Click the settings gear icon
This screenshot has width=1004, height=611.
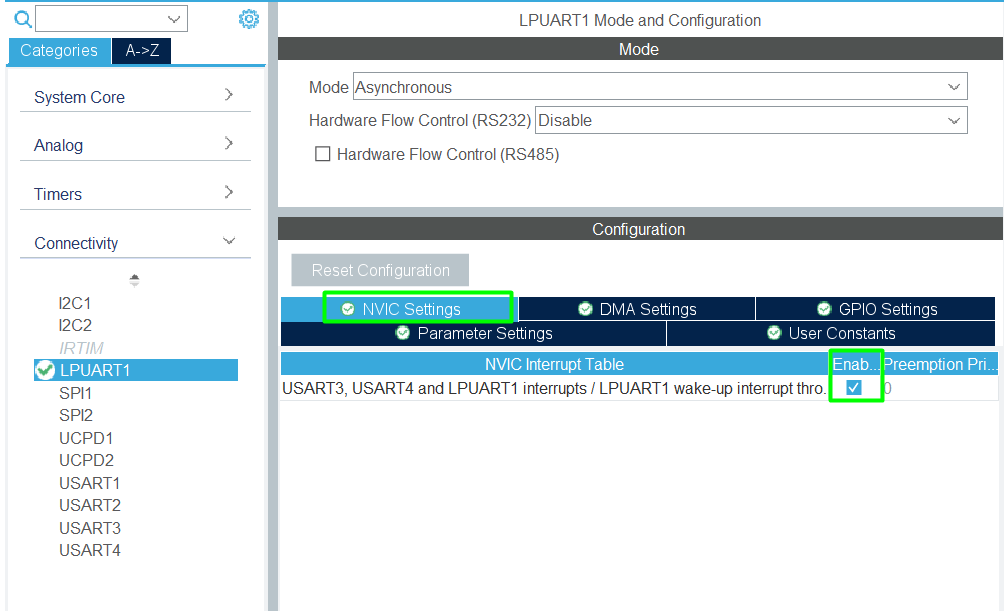(x=249, y=19)
